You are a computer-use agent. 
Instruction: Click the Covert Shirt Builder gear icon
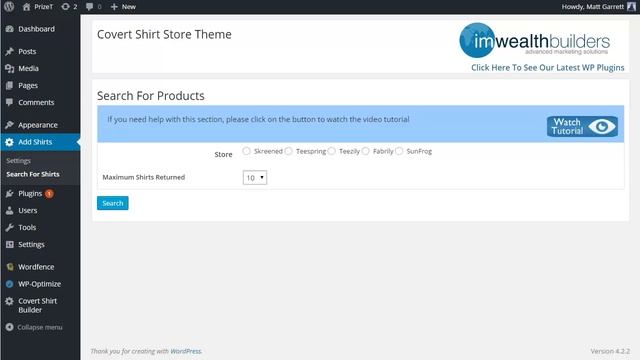[x=10, y=301]
